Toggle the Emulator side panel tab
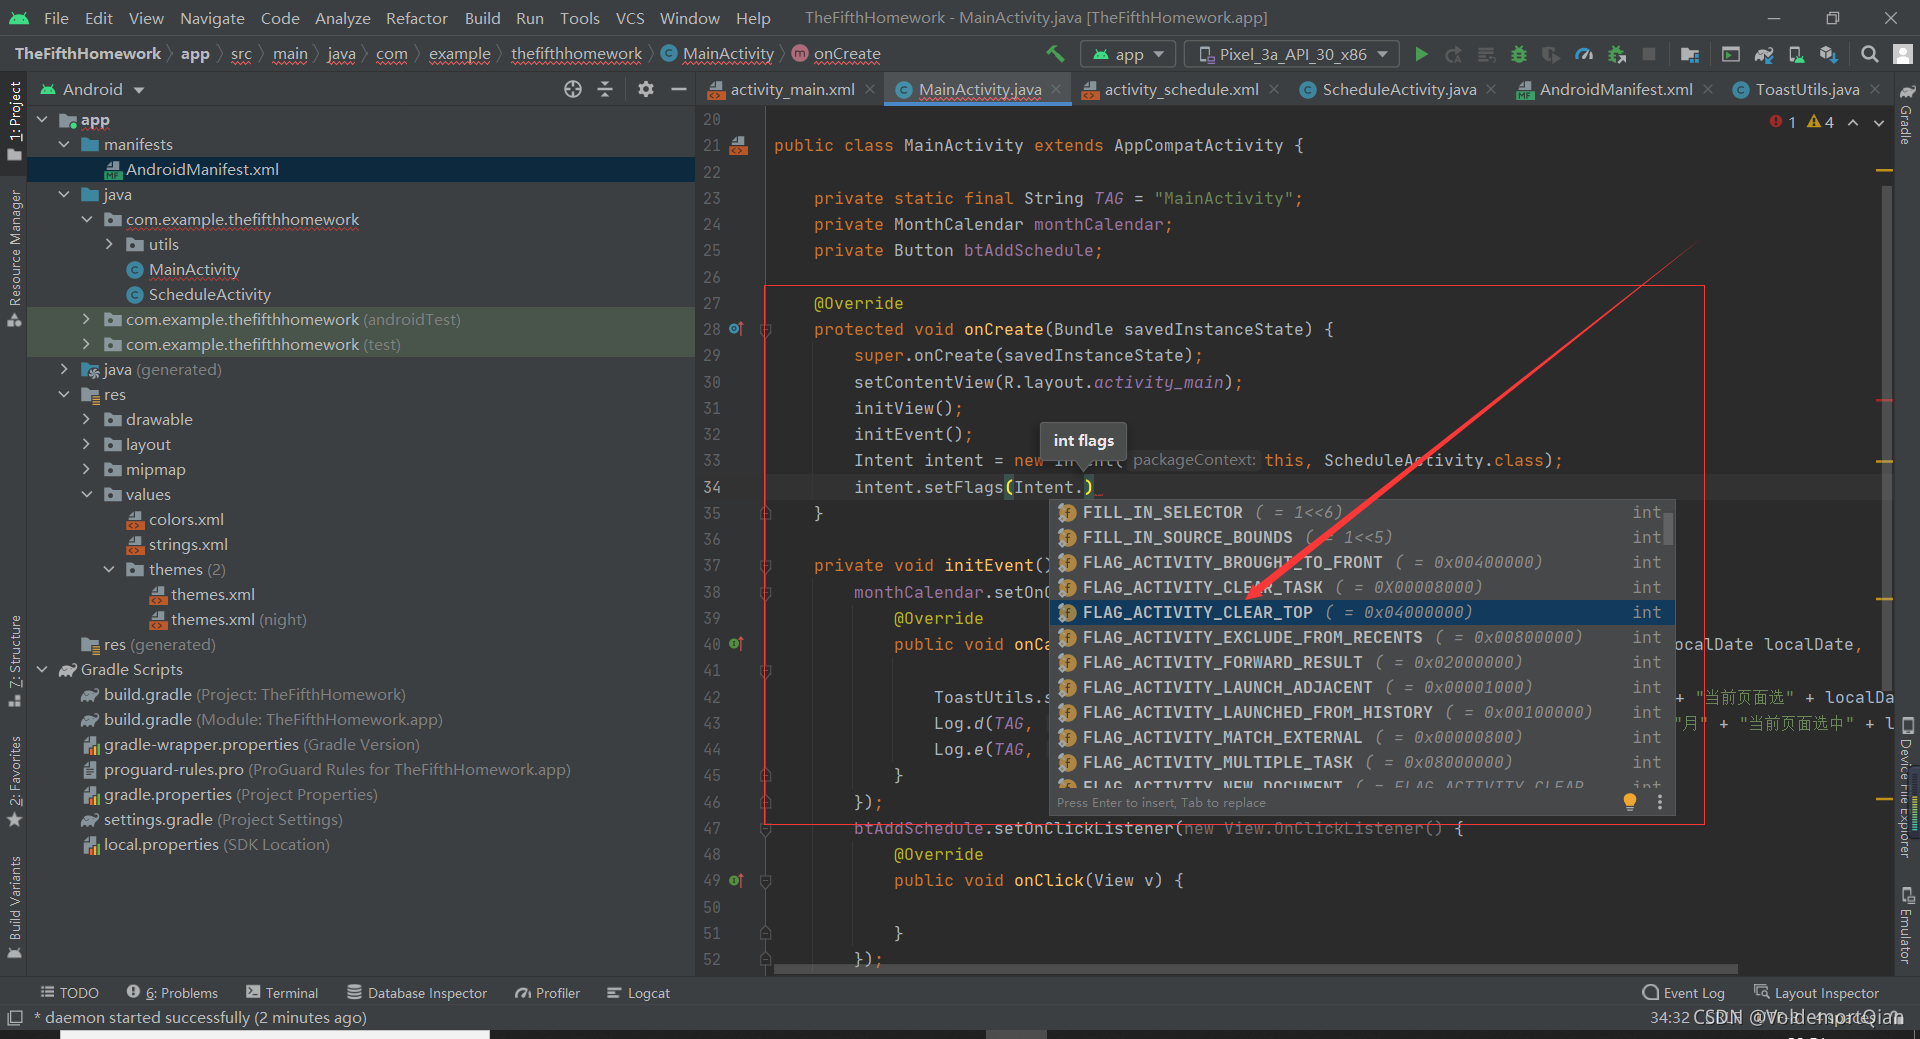 pyautogui.click(x=1907, y=925)
